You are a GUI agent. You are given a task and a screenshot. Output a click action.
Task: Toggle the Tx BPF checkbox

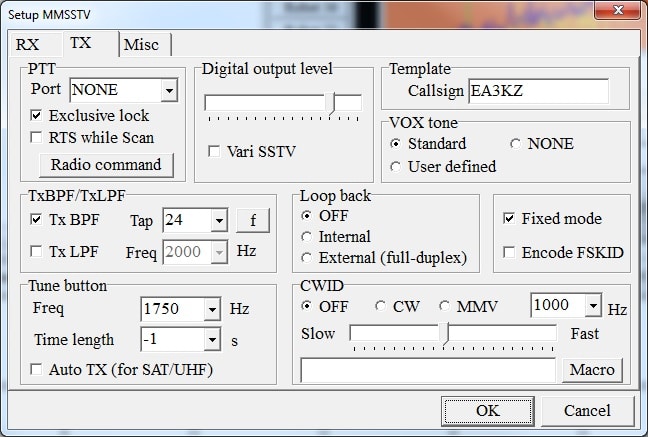coord(36,219)
